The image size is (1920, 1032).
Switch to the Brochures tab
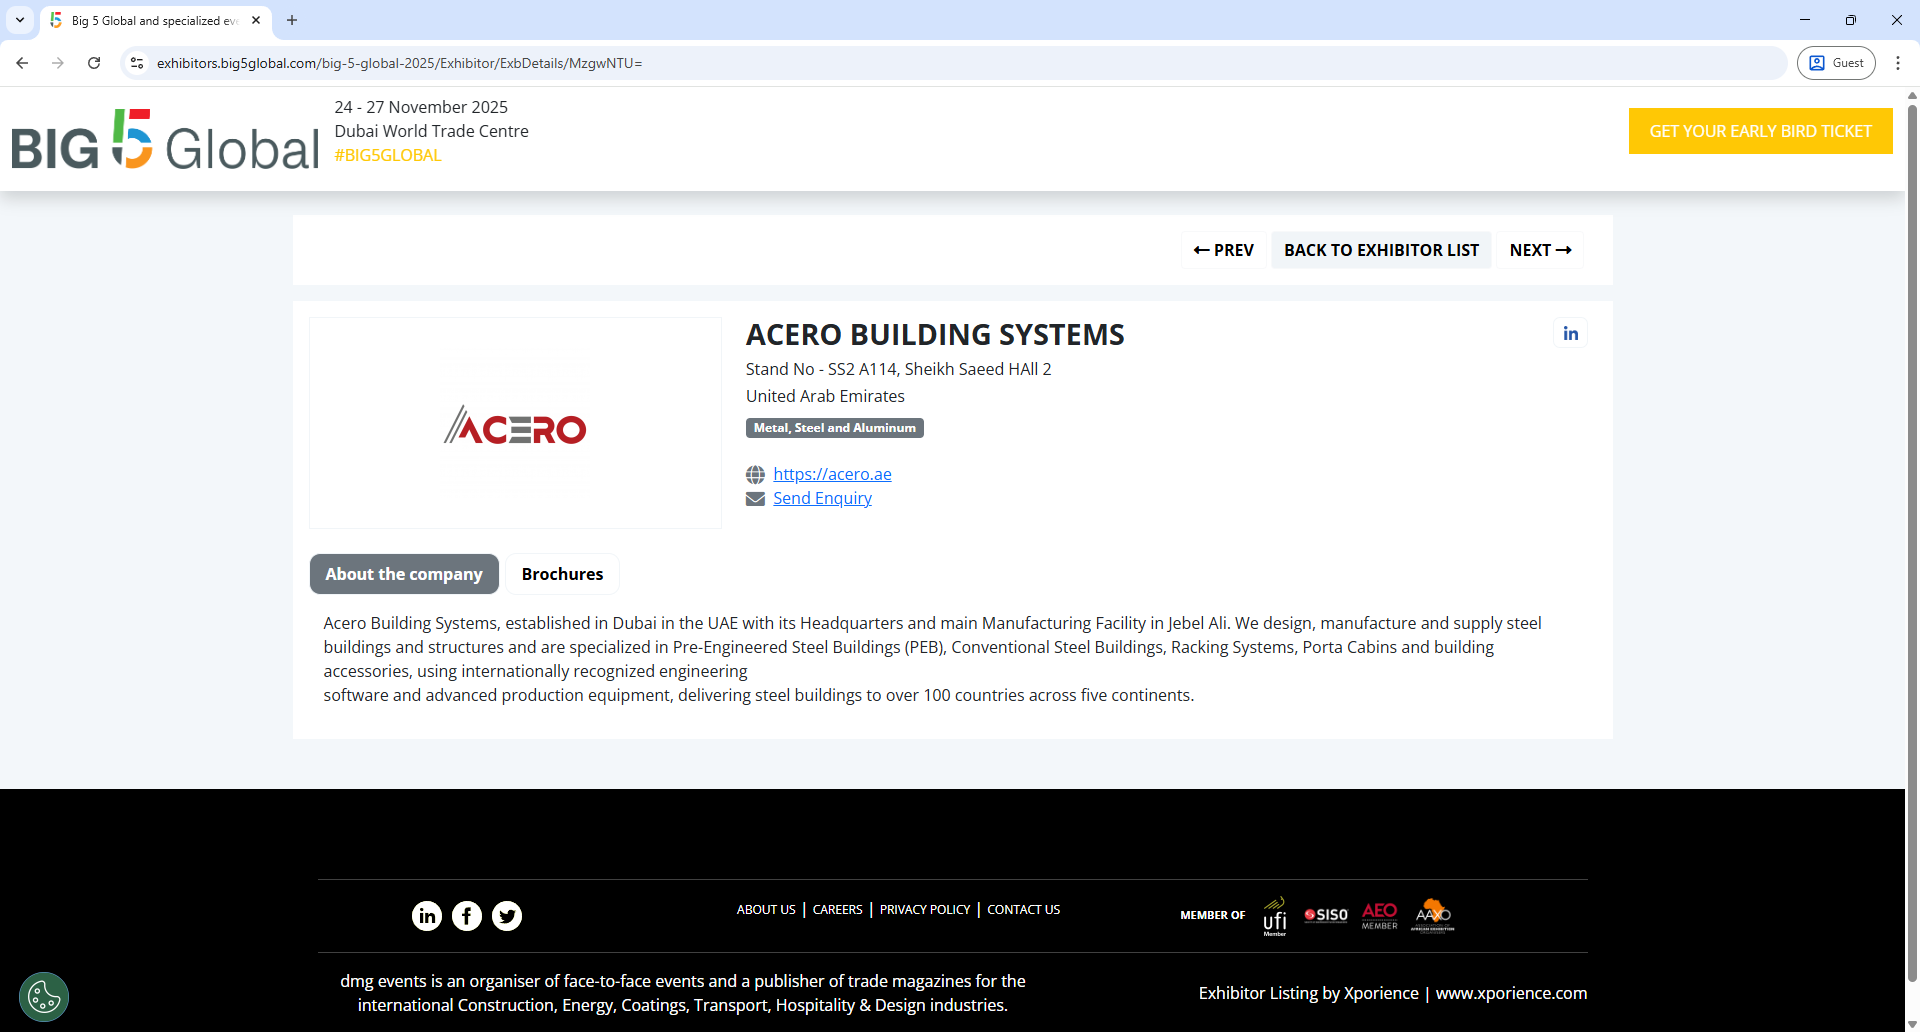(x=562, y=573)
